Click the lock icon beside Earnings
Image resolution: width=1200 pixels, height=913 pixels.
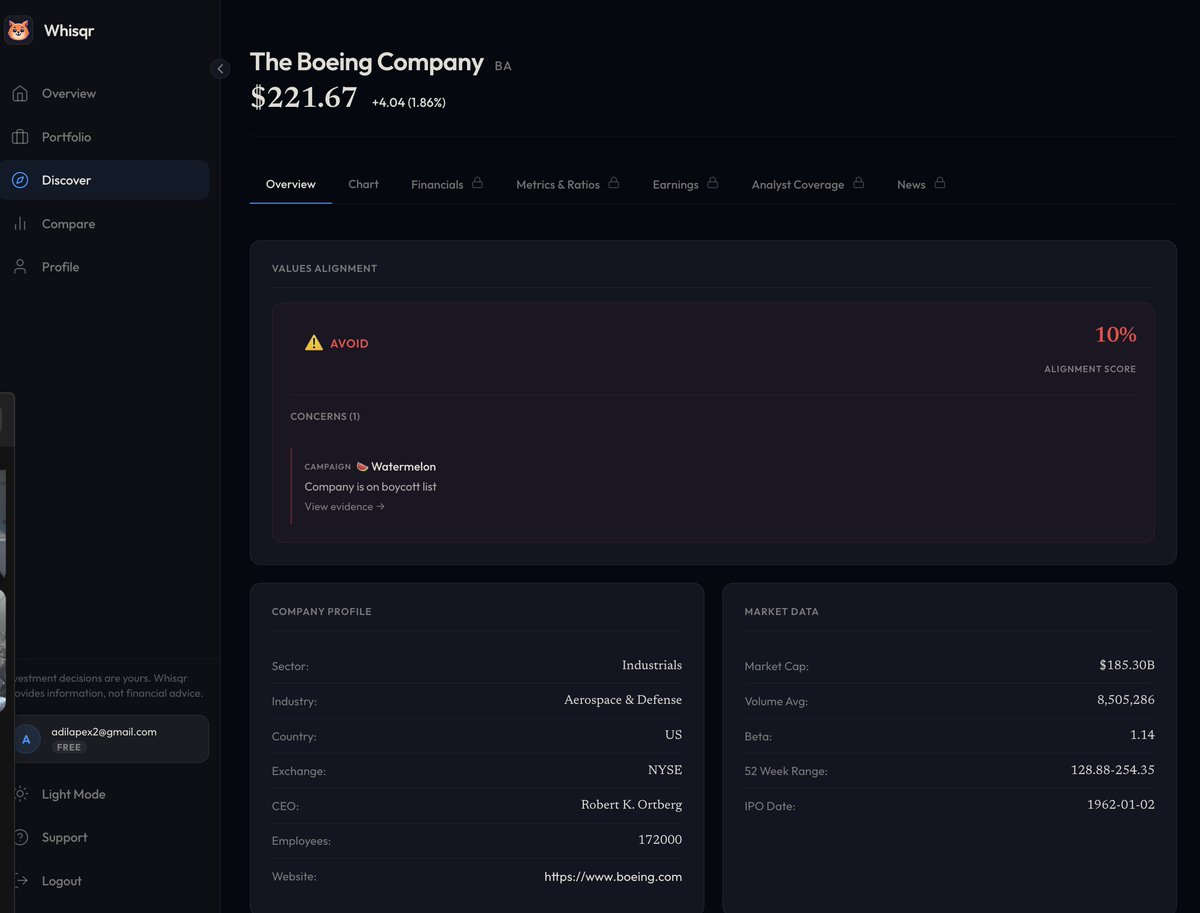point(713,183)
